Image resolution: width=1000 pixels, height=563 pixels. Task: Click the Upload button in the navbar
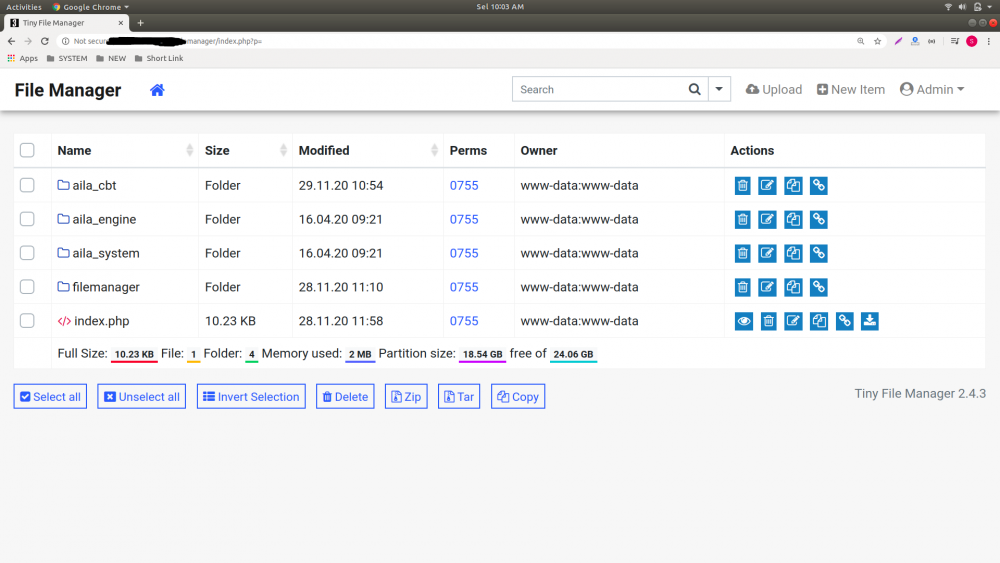click(x=774, y=89)
